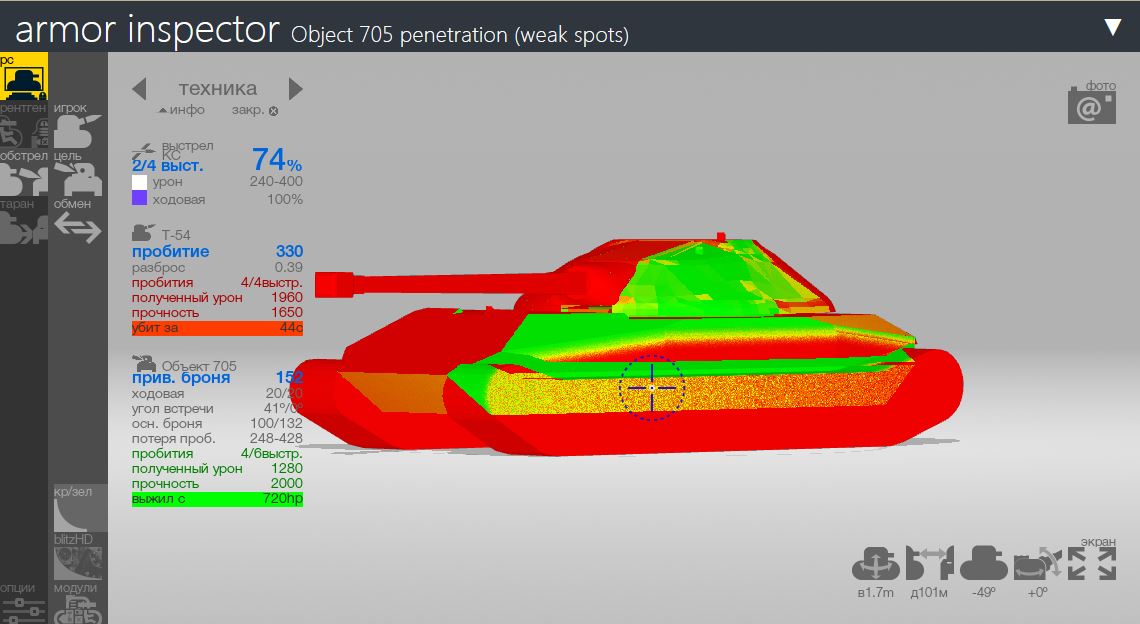Go to previous техника vehicle with left arrow

[140, 89]
